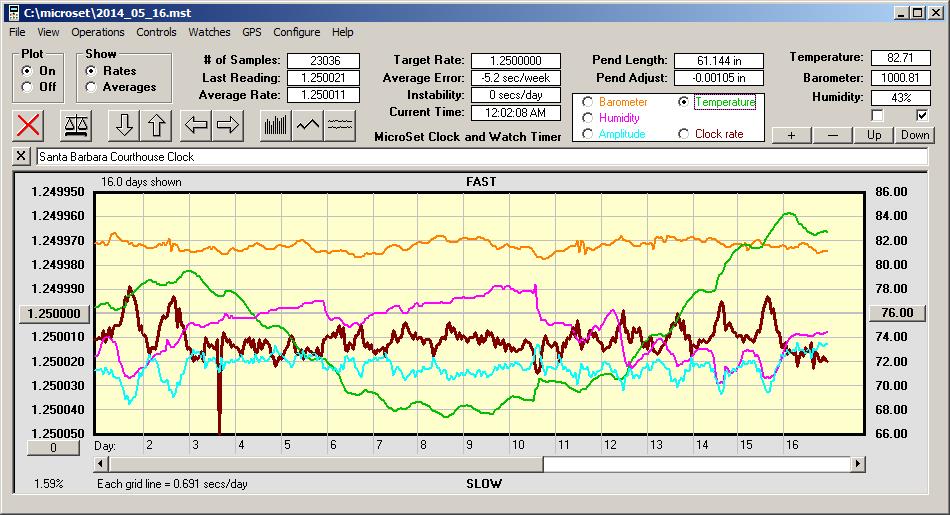Select the wavy lines graph icon
Viewport: 950px width, 515px height.
click(340, 125)
